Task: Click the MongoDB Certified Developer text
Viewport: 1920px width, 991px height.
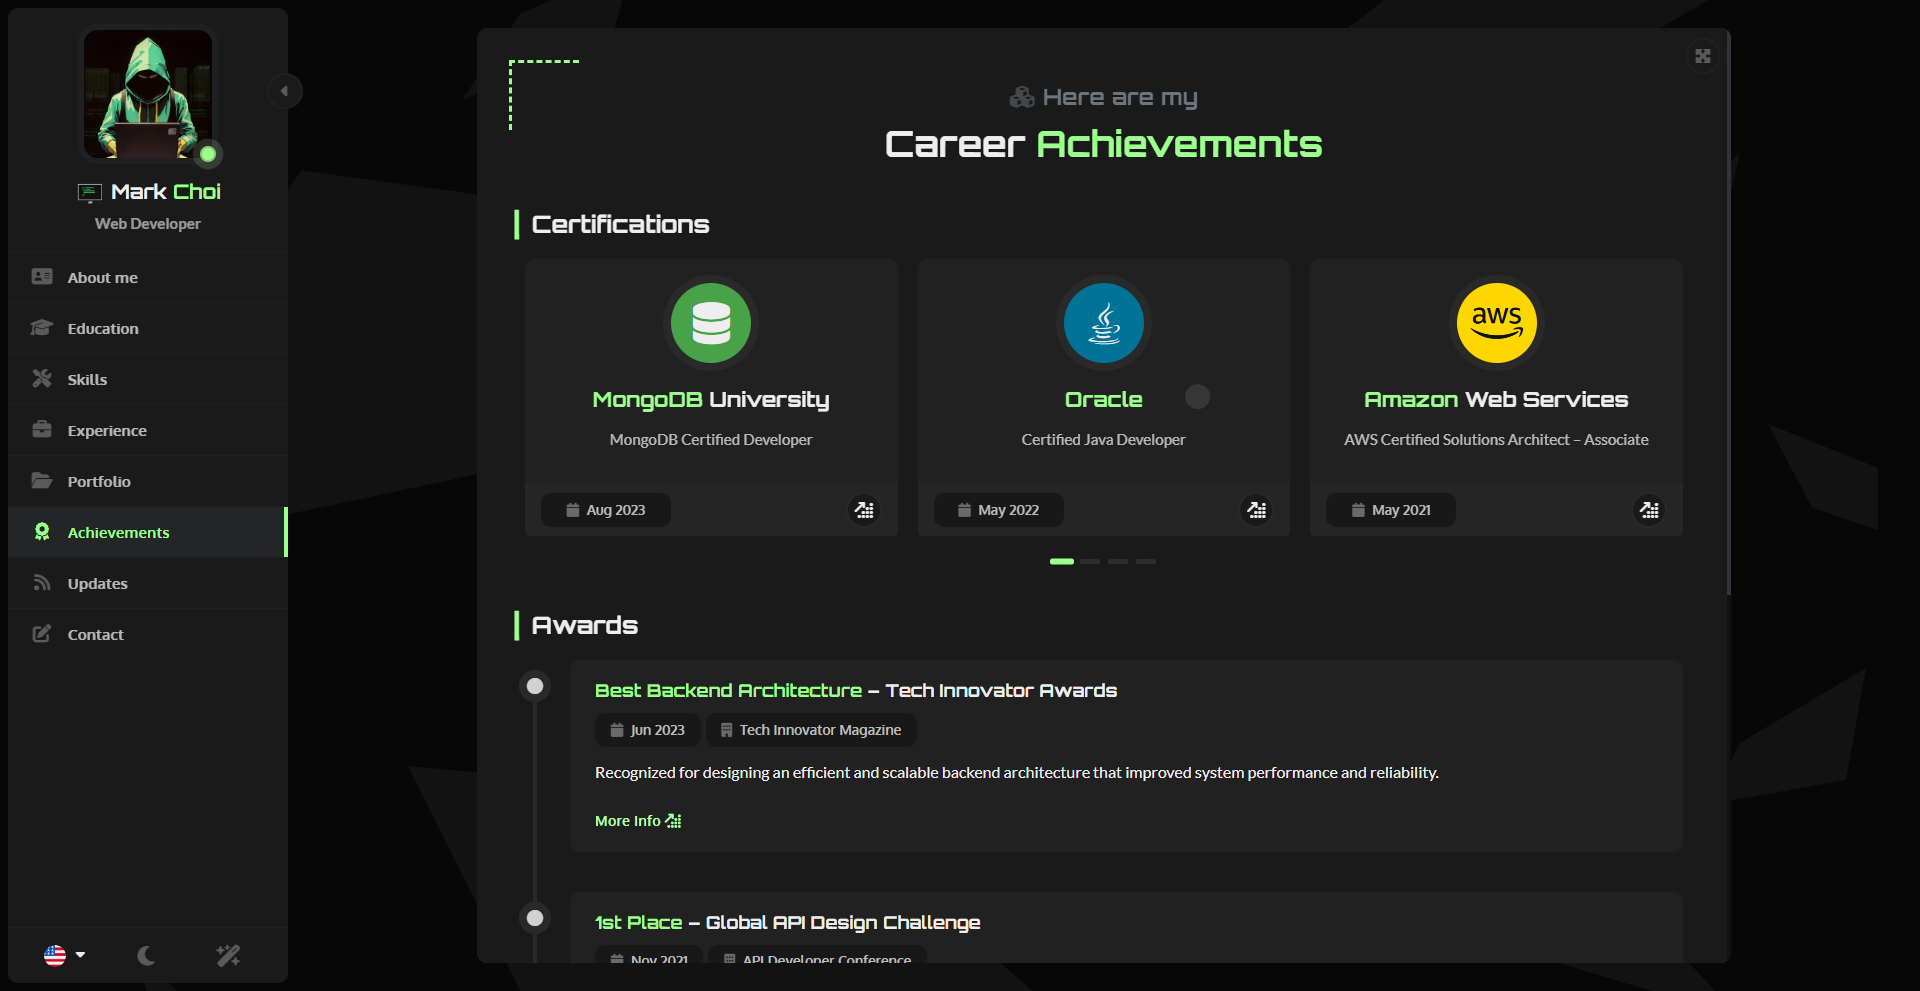Action: 711,440
